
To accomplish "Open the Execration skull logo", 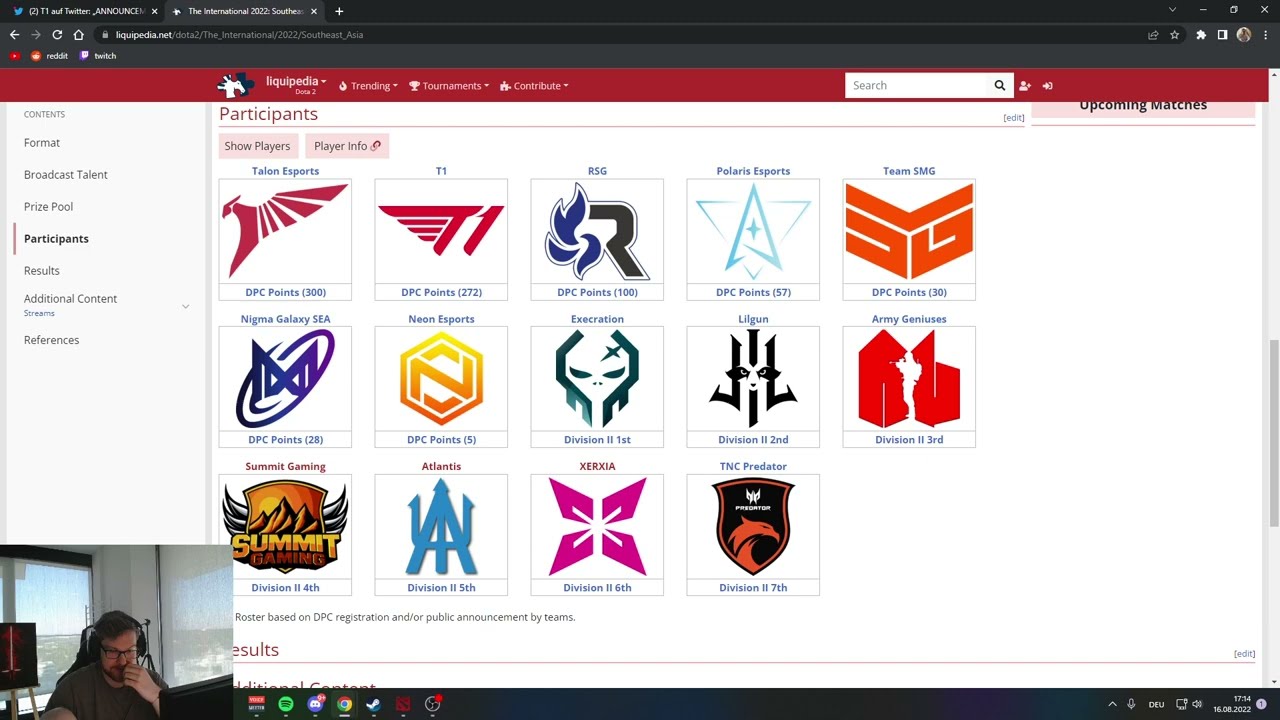I will [597, 379].
